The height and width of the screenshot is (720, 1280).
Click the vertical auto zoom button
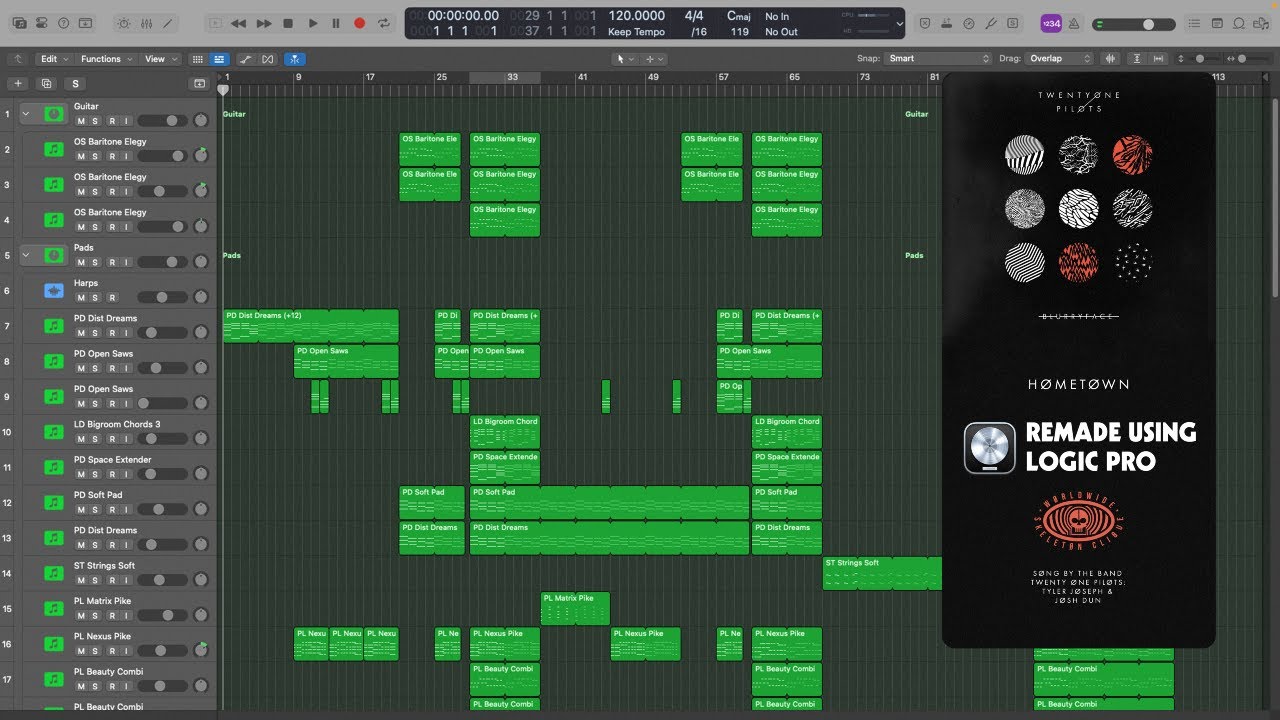(1139, 59)
